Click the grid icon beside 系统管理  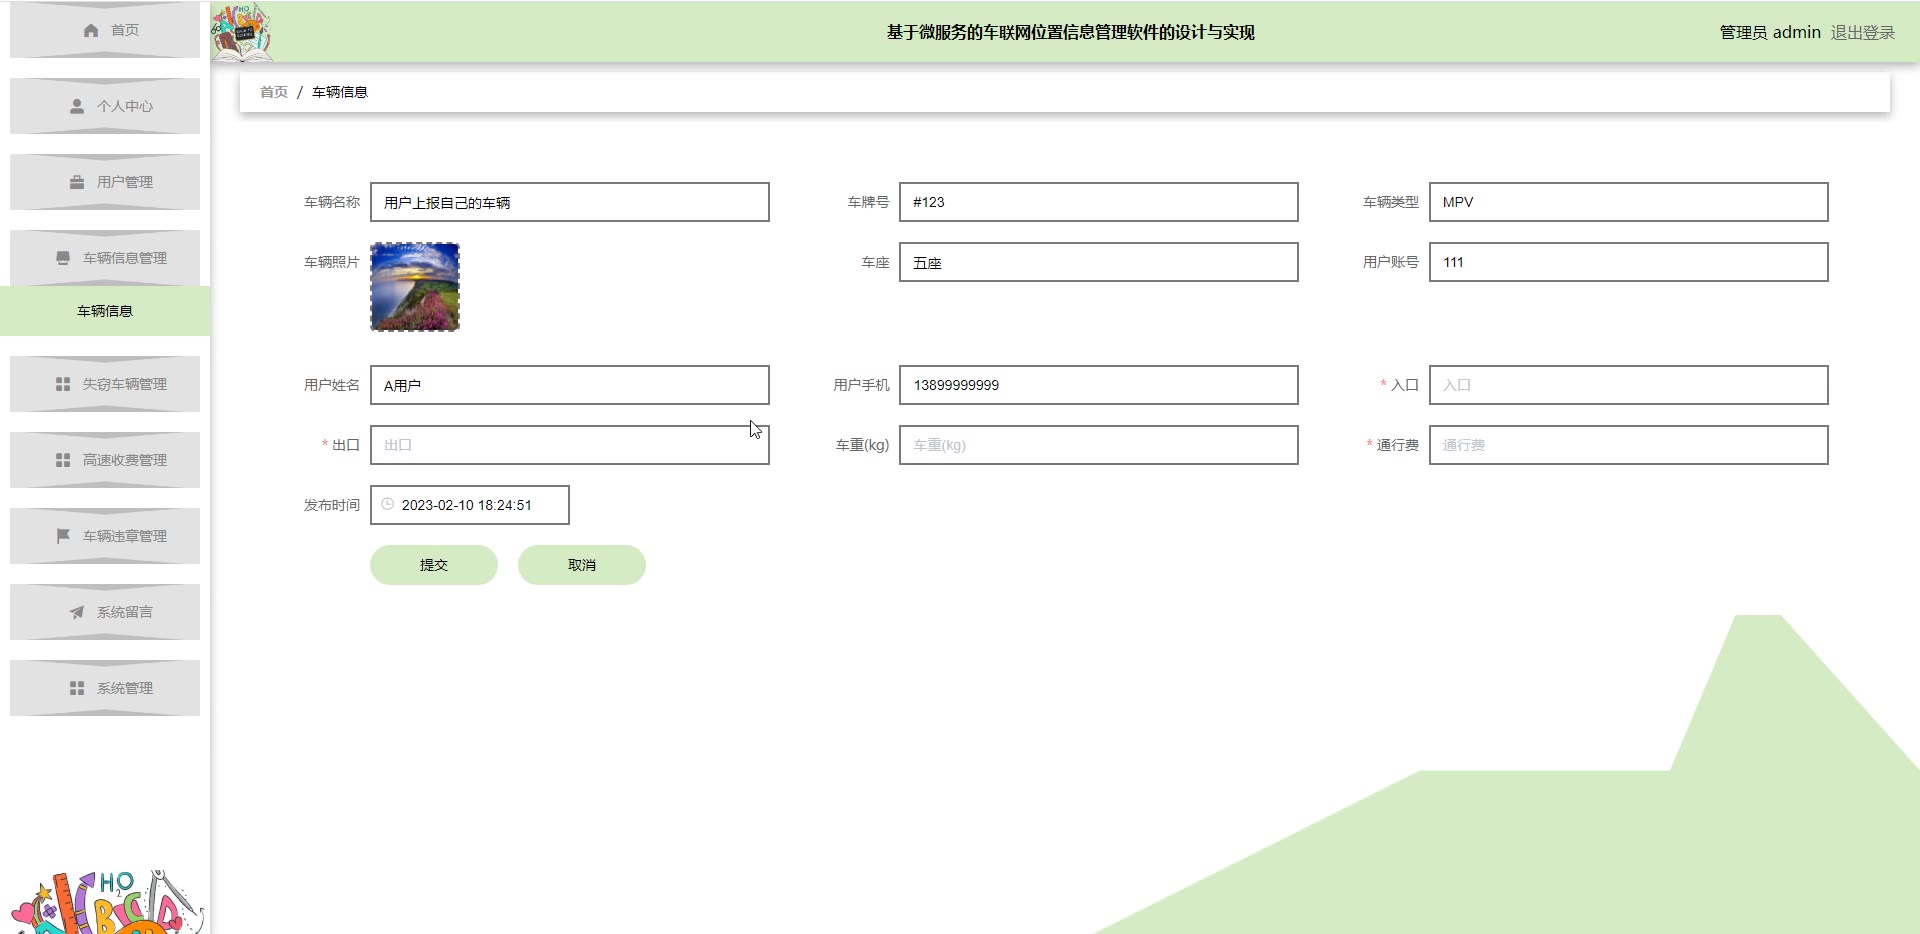(x=77, y=688)
